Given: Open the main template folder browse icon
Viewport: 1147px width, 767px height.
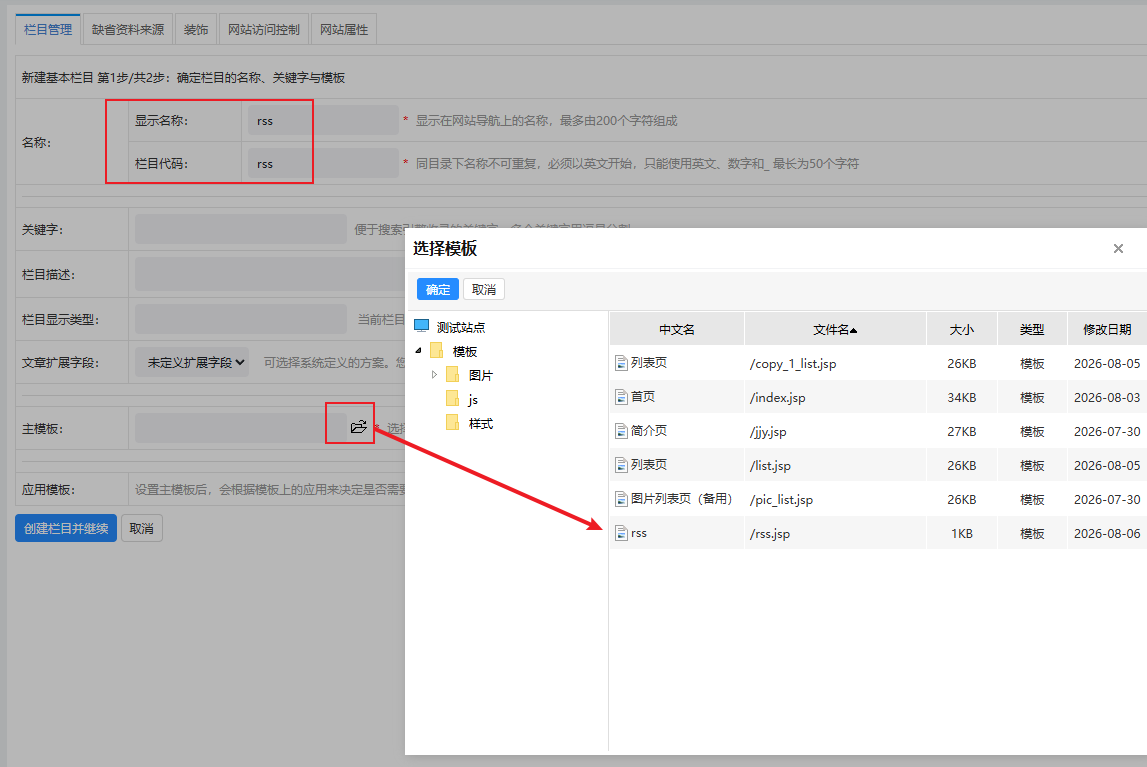Looking at the screenshot, I should [x=358, y=426].
